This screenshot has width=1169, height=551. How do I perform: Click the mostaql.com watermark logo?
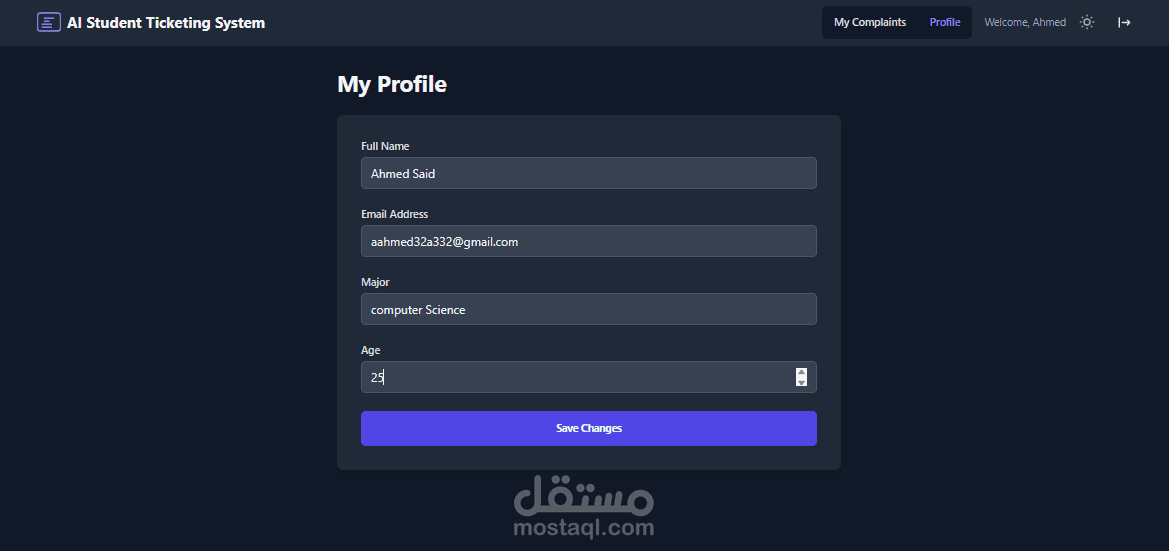click(x=584, y=510)
